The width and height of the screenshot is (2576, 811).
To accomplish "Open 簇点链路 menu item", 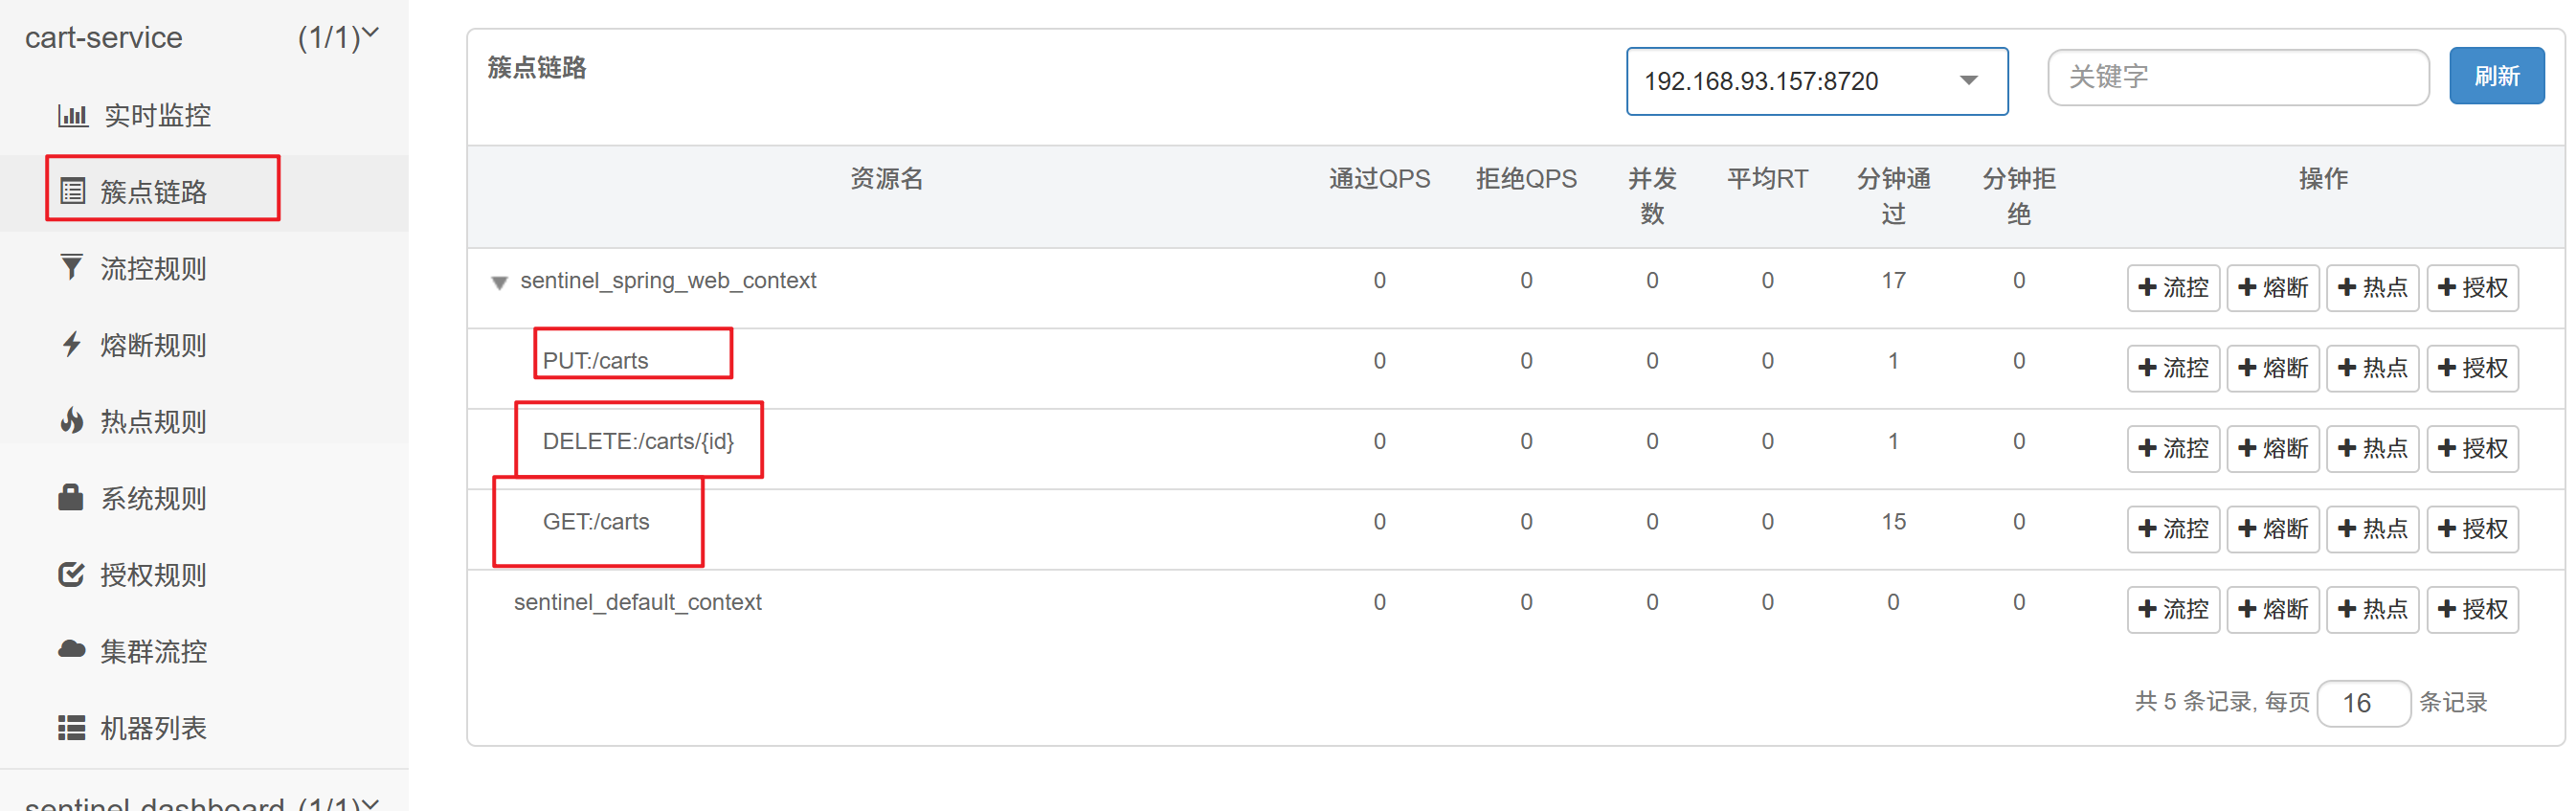I will coord(153,191).
